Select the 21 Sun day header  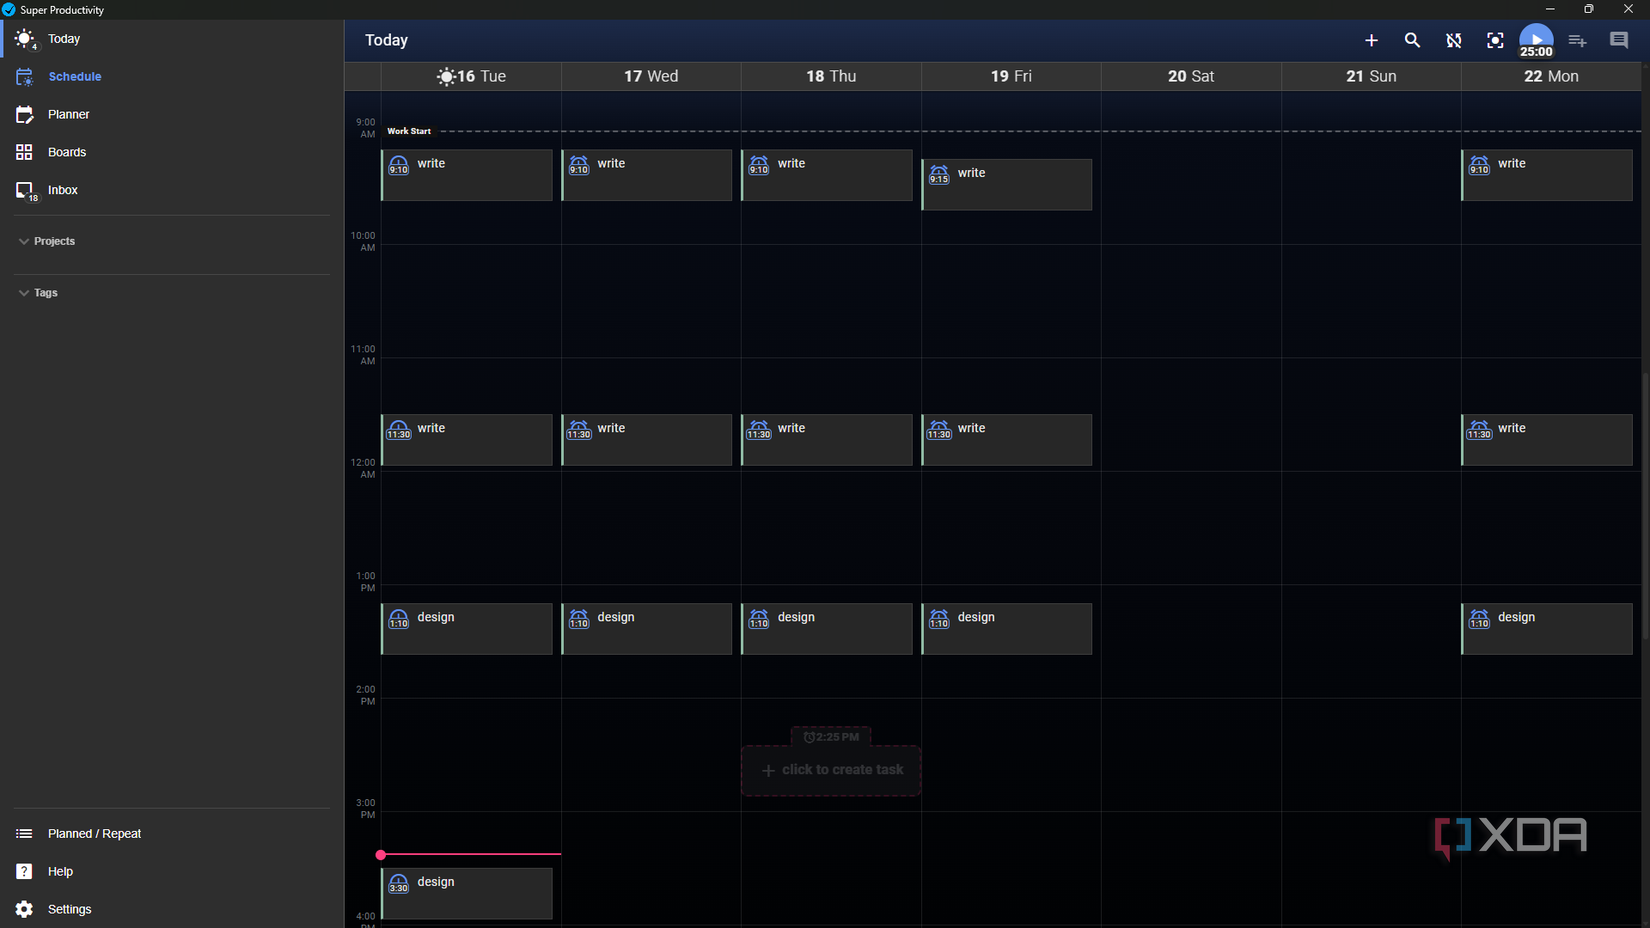1371,76
